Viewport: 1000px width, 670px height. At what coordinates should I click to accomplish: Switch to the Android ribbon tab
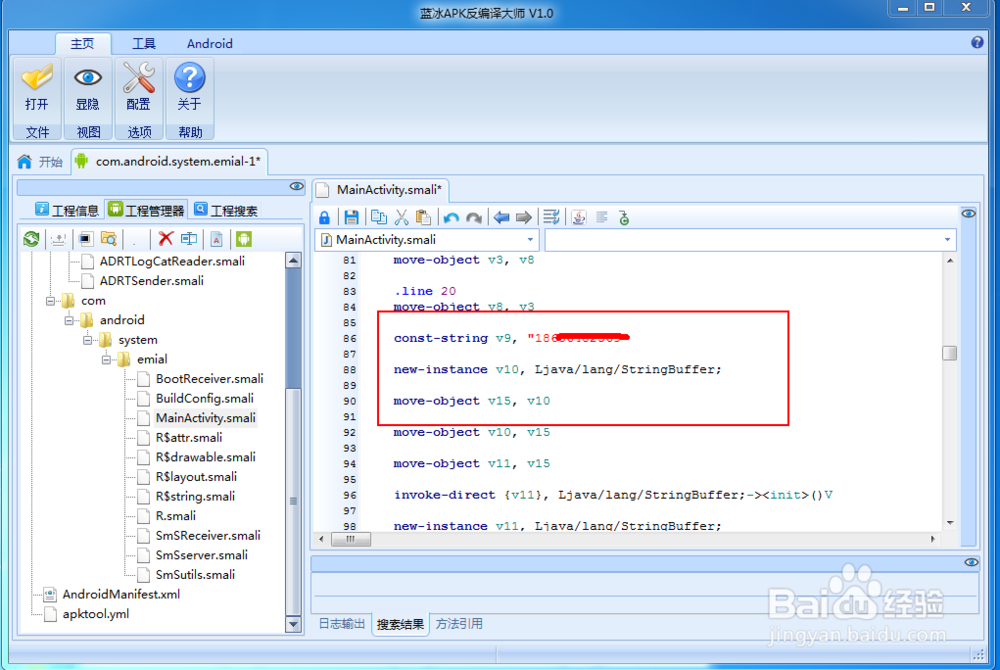coord(210,43)
